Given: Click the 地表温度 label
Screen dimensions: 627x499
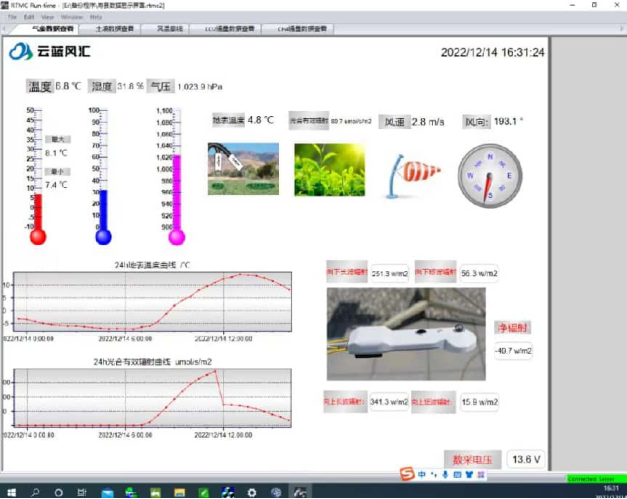Looking at the screenshot, I should pos(228,120).
